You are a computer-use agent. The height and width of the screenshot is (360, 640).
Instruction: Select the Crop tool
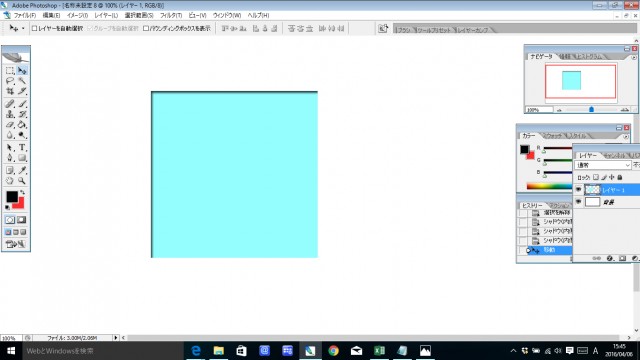point(10,91)
